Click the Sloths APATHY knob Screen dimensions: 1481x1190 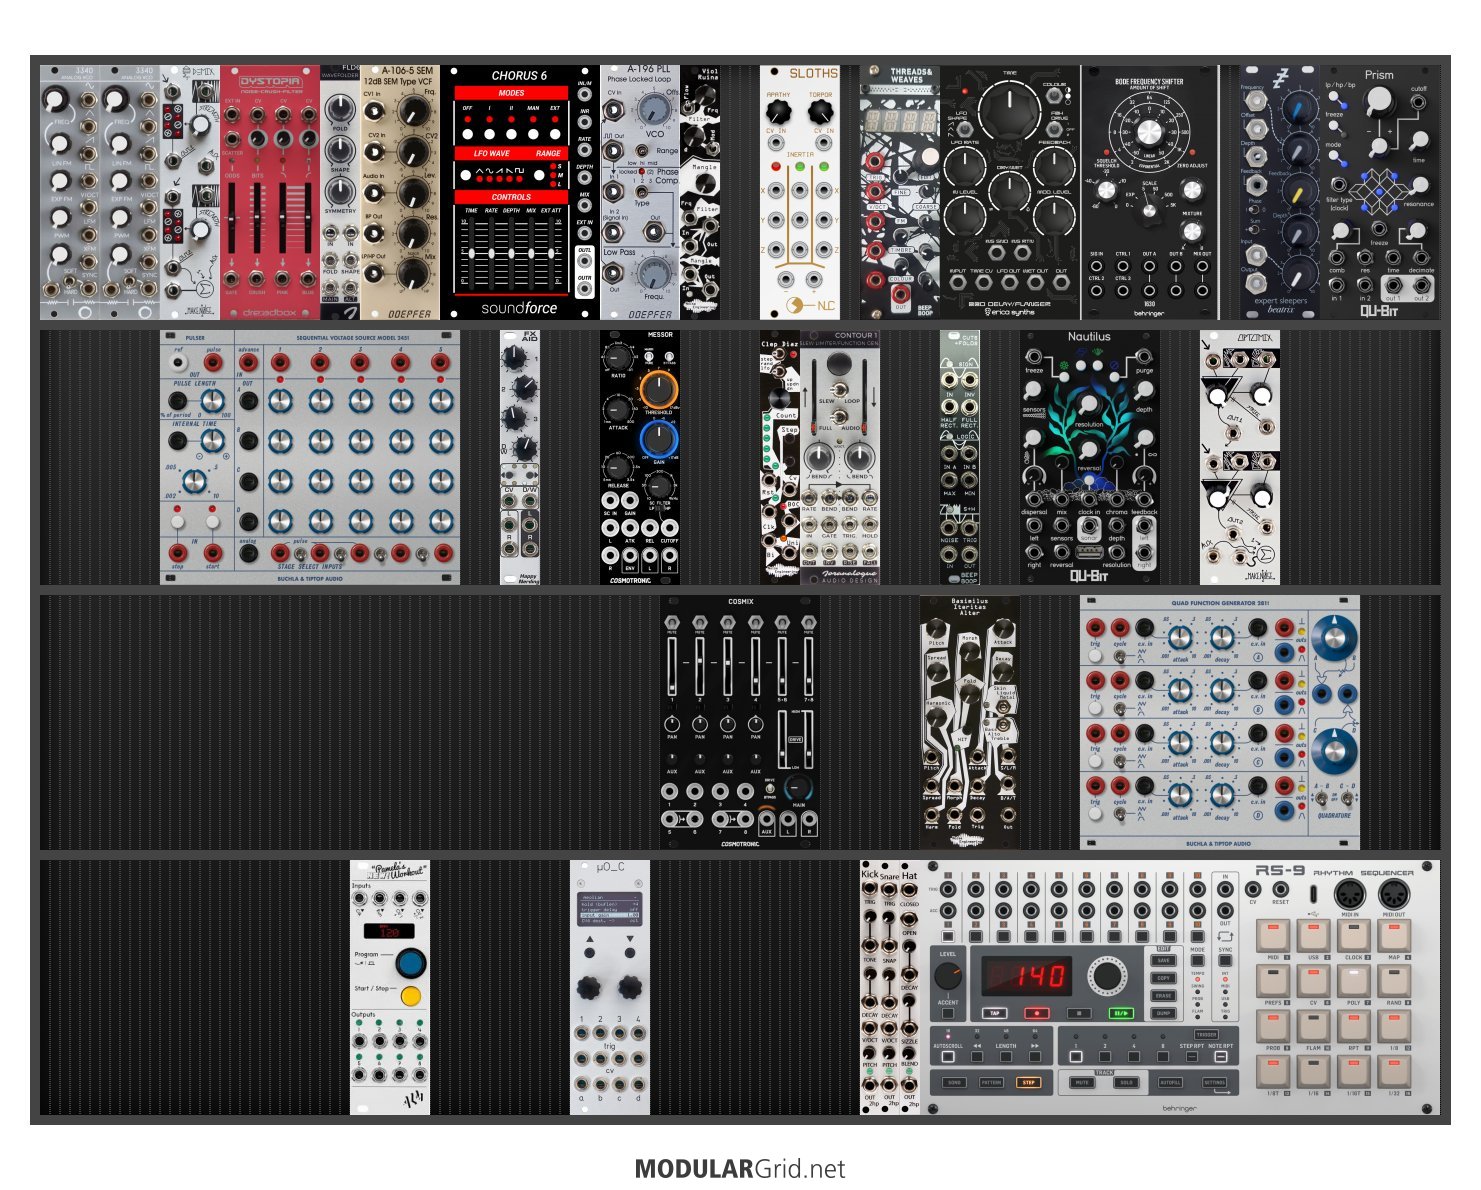tap(778, 113)
